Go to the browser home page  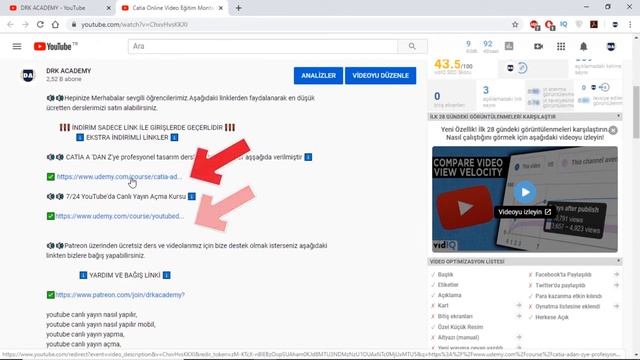(55, 24)
